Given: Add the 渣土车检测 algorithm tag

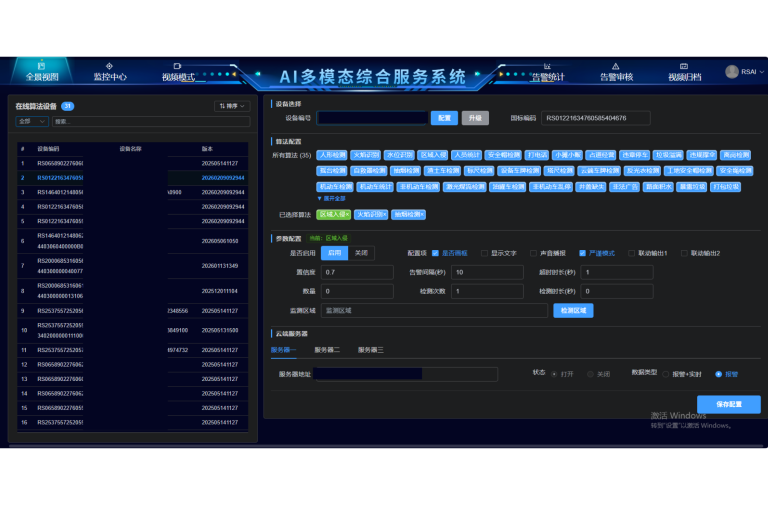Looking at the screenshot, I should pyautogui.click(x=442, y=171).
